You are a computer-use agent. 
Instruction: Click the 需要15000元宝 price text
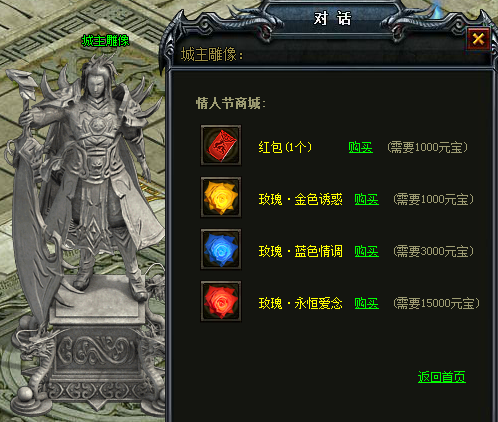tap(436, 303)
